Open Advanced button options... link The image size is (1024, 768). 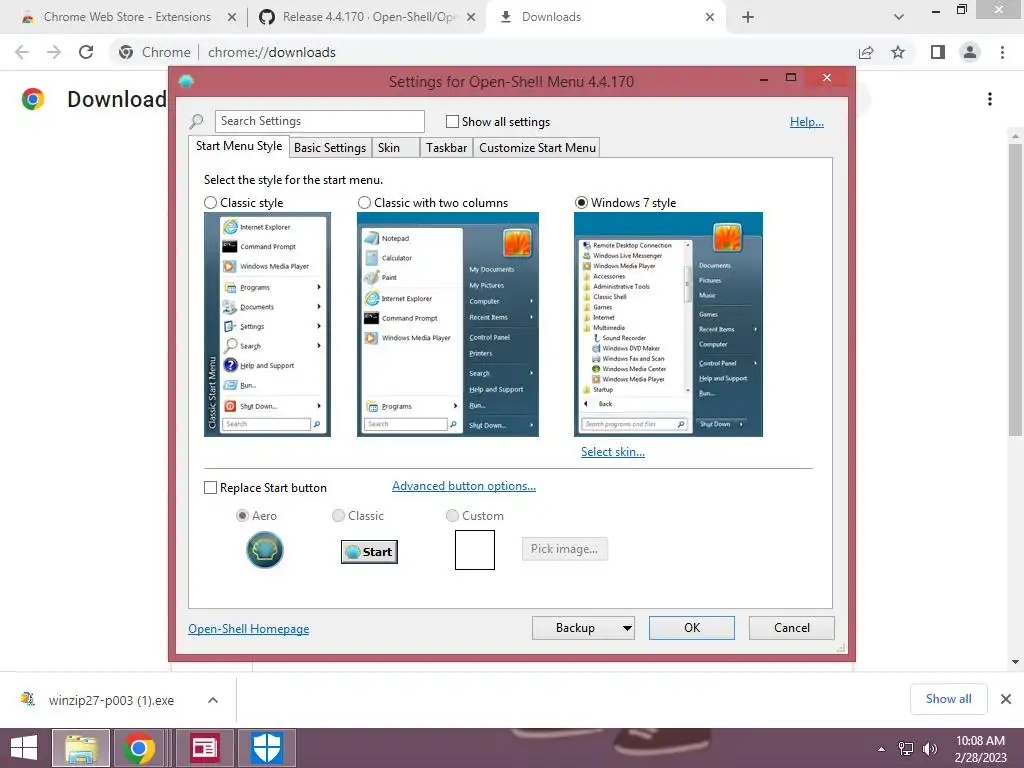click(x=464, y=486)
